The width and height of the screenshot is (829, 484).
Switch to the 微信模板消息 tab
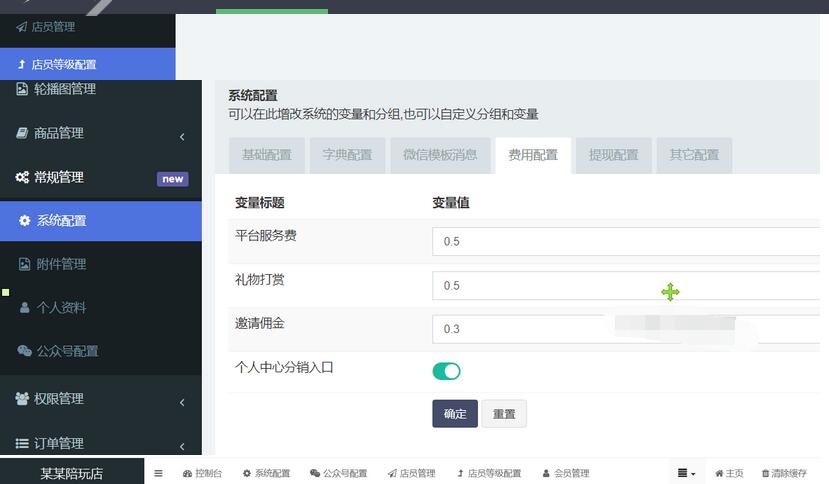[440, 155]
